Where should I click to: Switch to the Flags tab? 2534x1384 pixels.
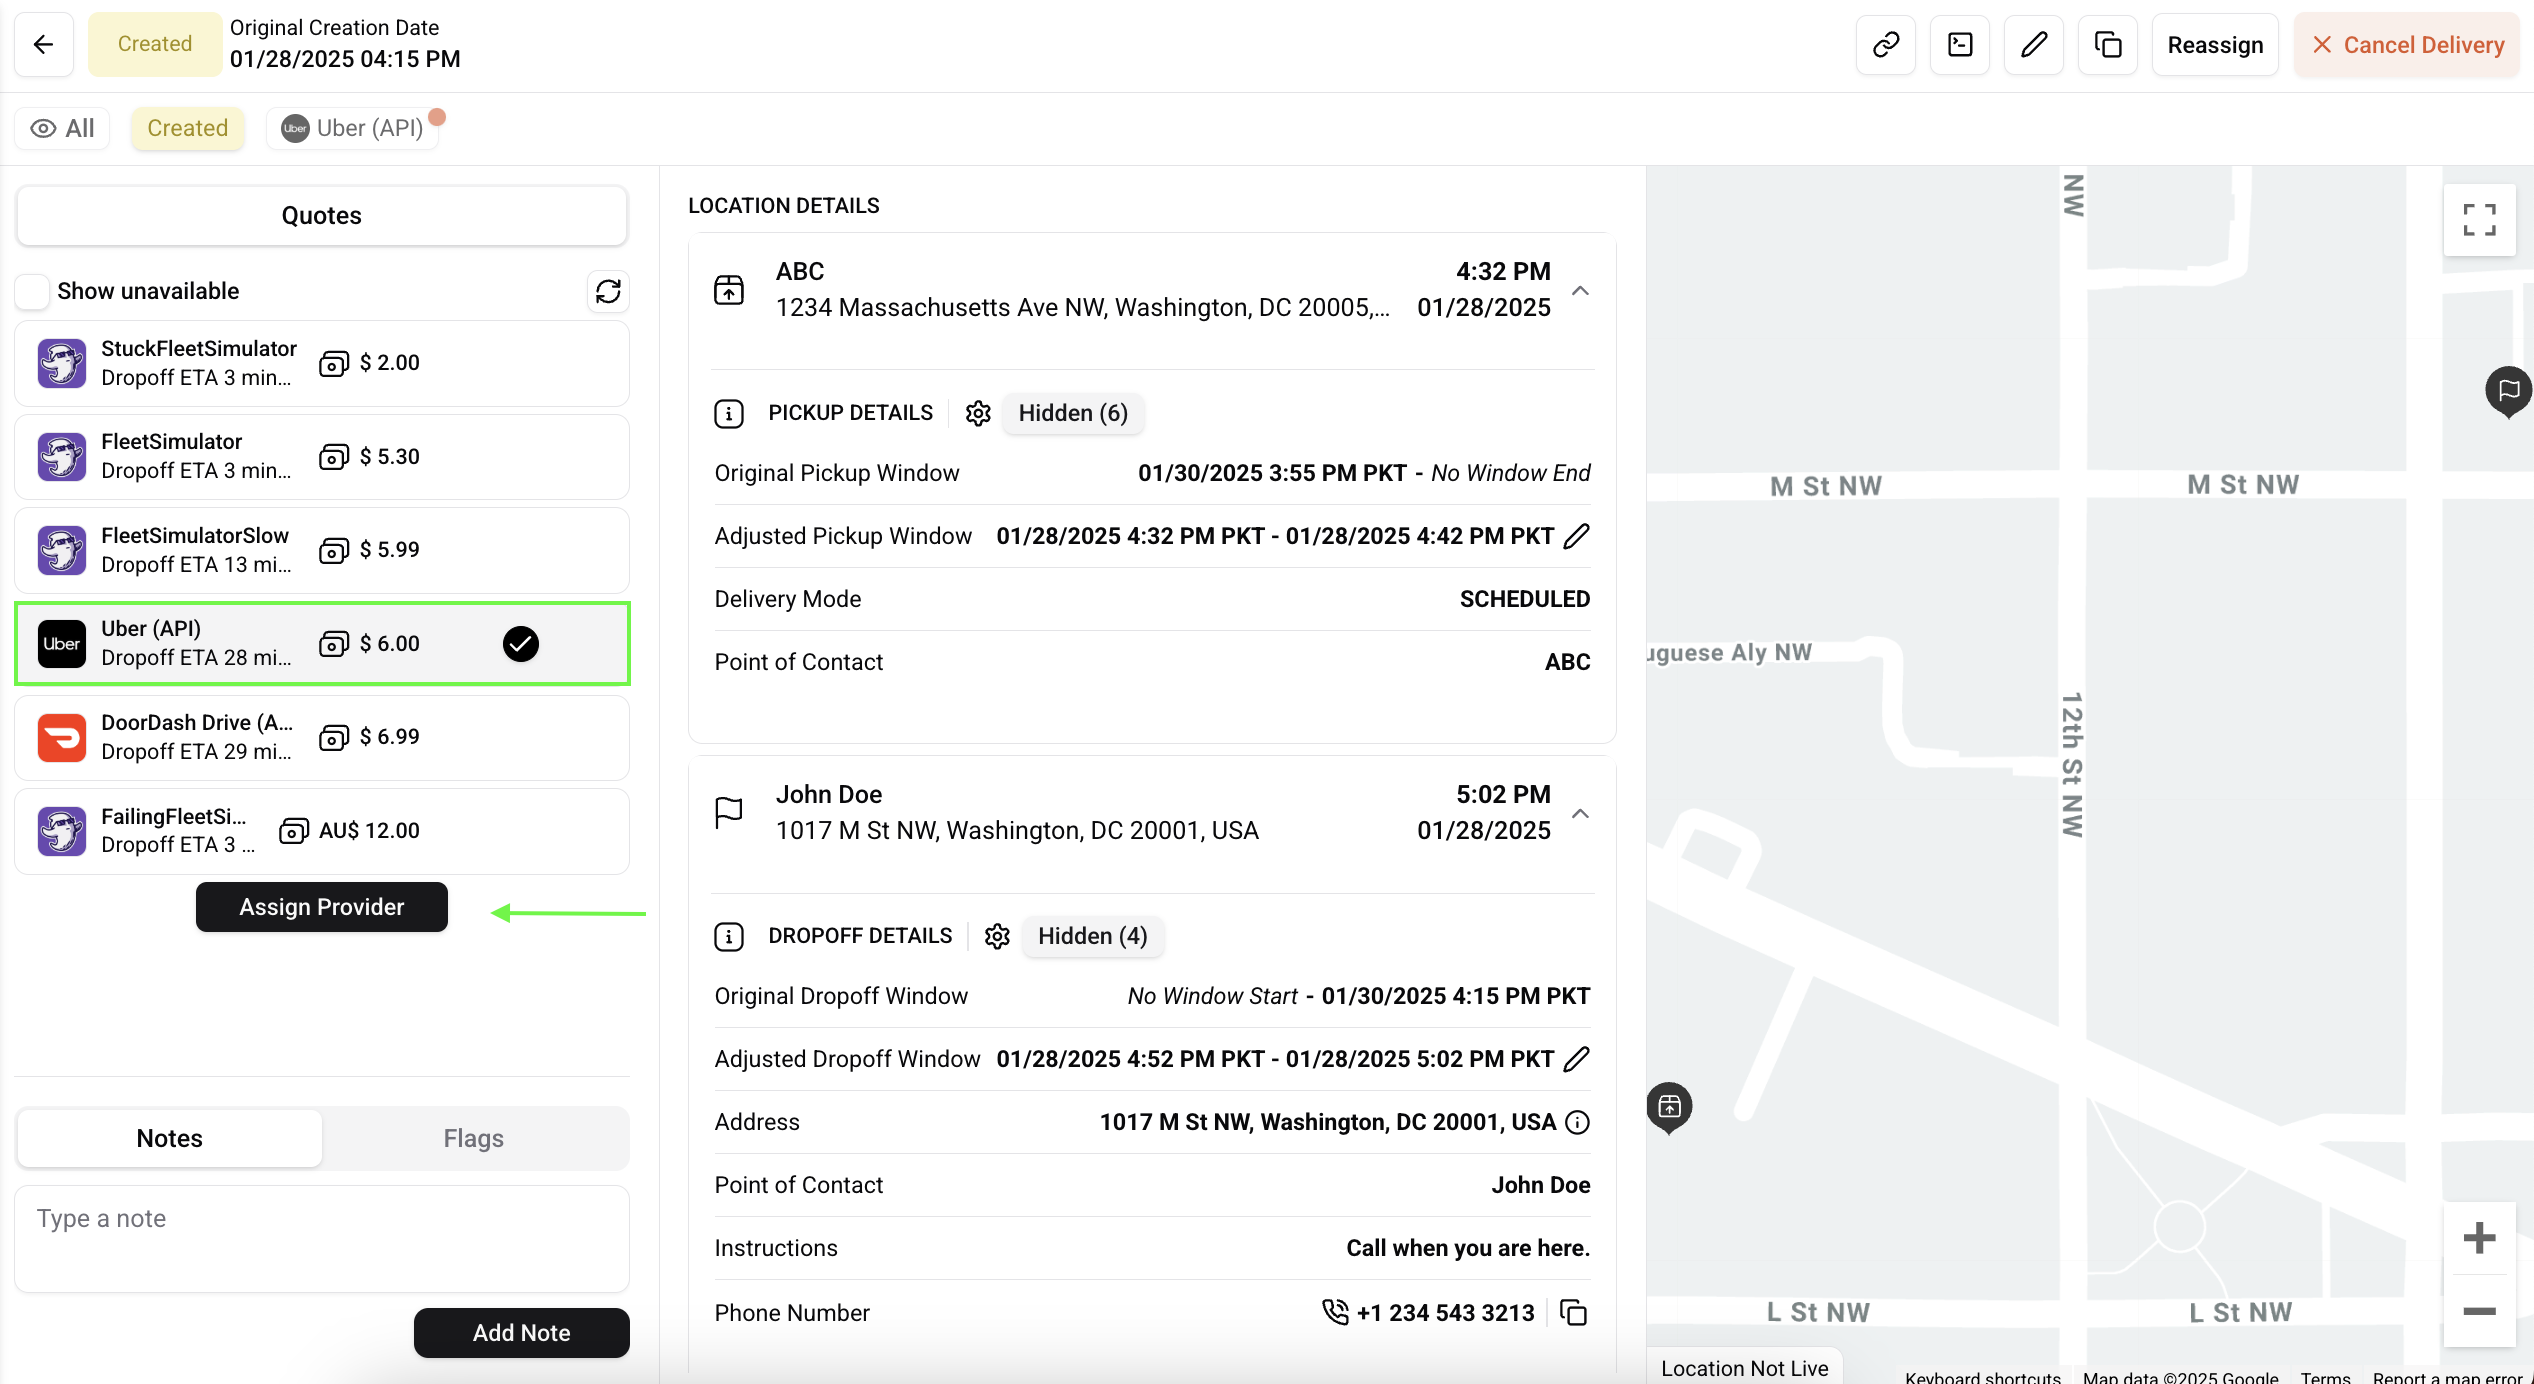pyautogui.click(x=473, y=1138)
